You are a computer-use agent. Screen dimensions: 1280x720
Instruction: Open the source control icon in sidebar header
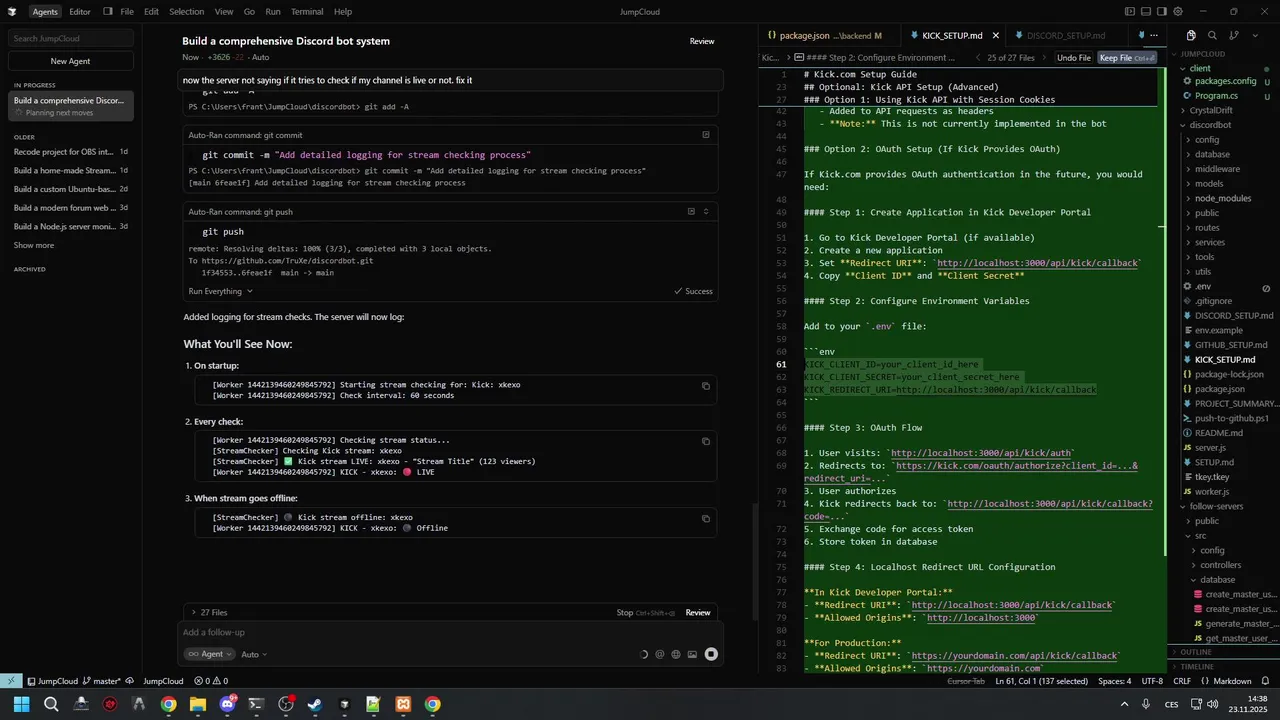1234,35
